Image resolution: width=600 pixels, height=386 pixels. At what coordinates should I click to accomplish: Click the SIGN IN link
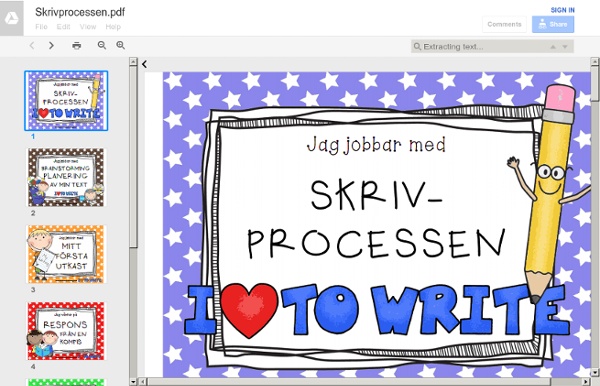pos(562,10)
